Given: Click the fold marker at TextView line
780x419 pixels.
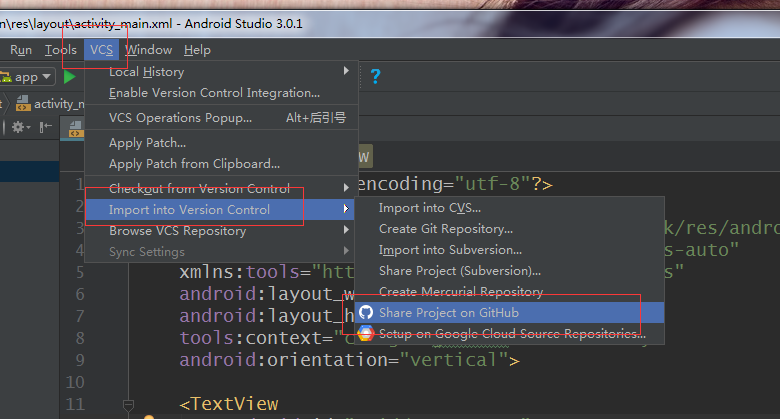Looking at the screenshot, I should tap(128, 405).
